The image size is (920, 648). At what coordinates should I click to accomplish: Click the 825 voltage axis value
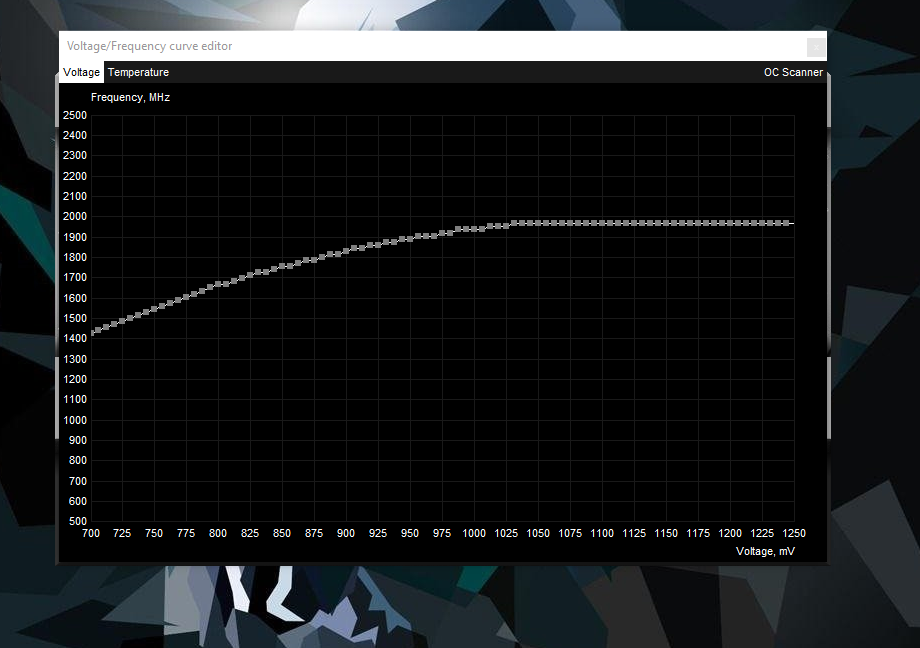(250, 533)
